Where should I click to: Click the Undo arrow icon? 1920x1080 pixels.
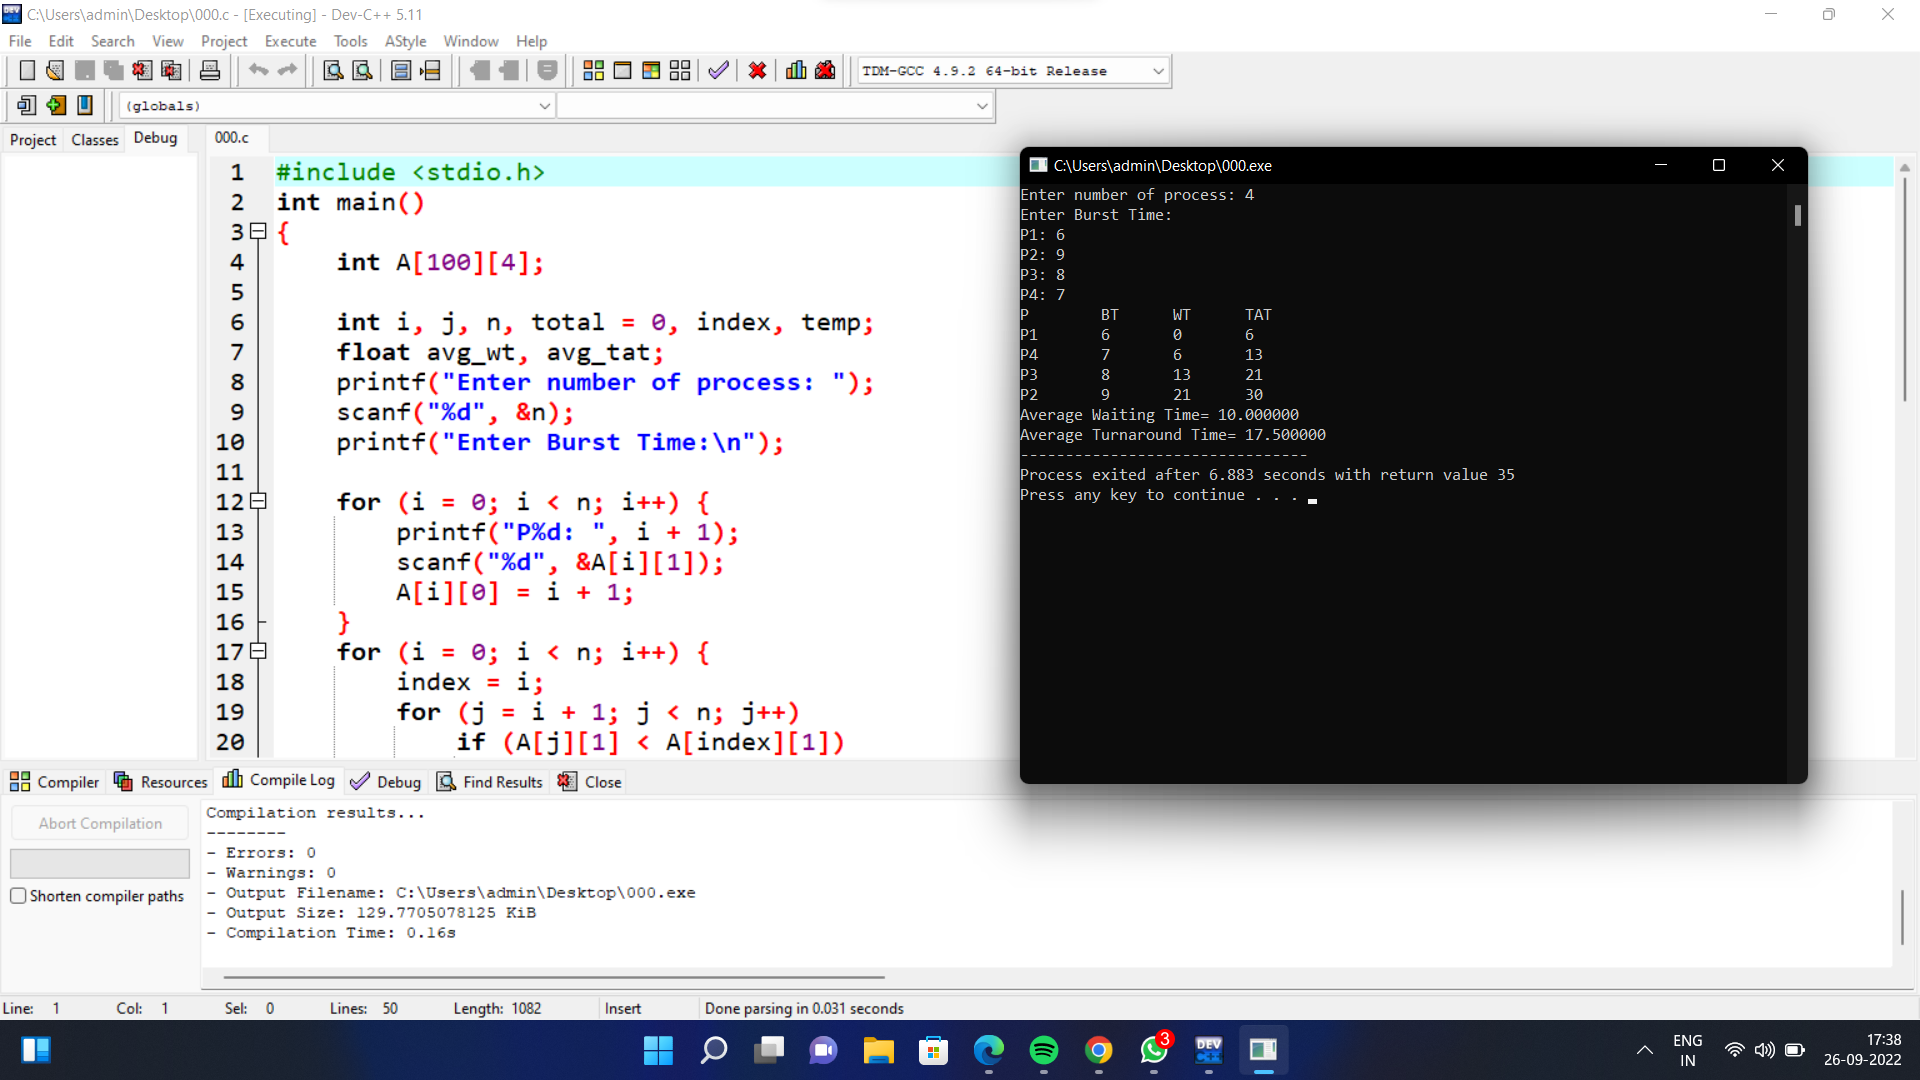(x=259, y=70)
